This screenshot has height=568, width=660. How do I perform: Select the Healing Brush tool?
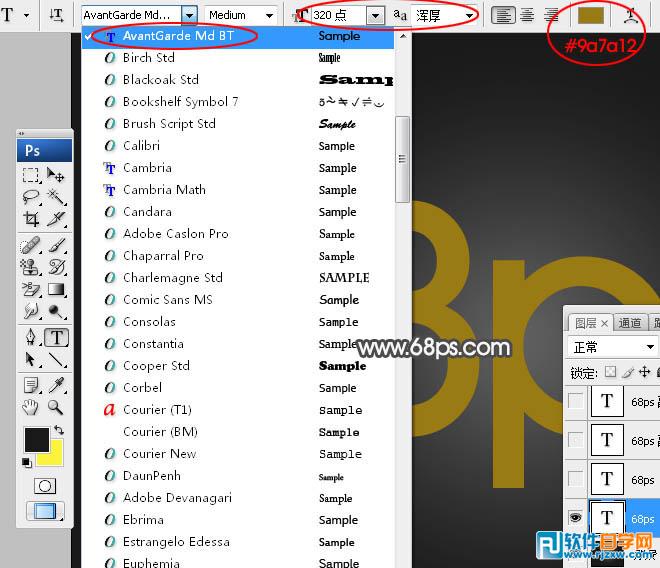tap(30, 245)
